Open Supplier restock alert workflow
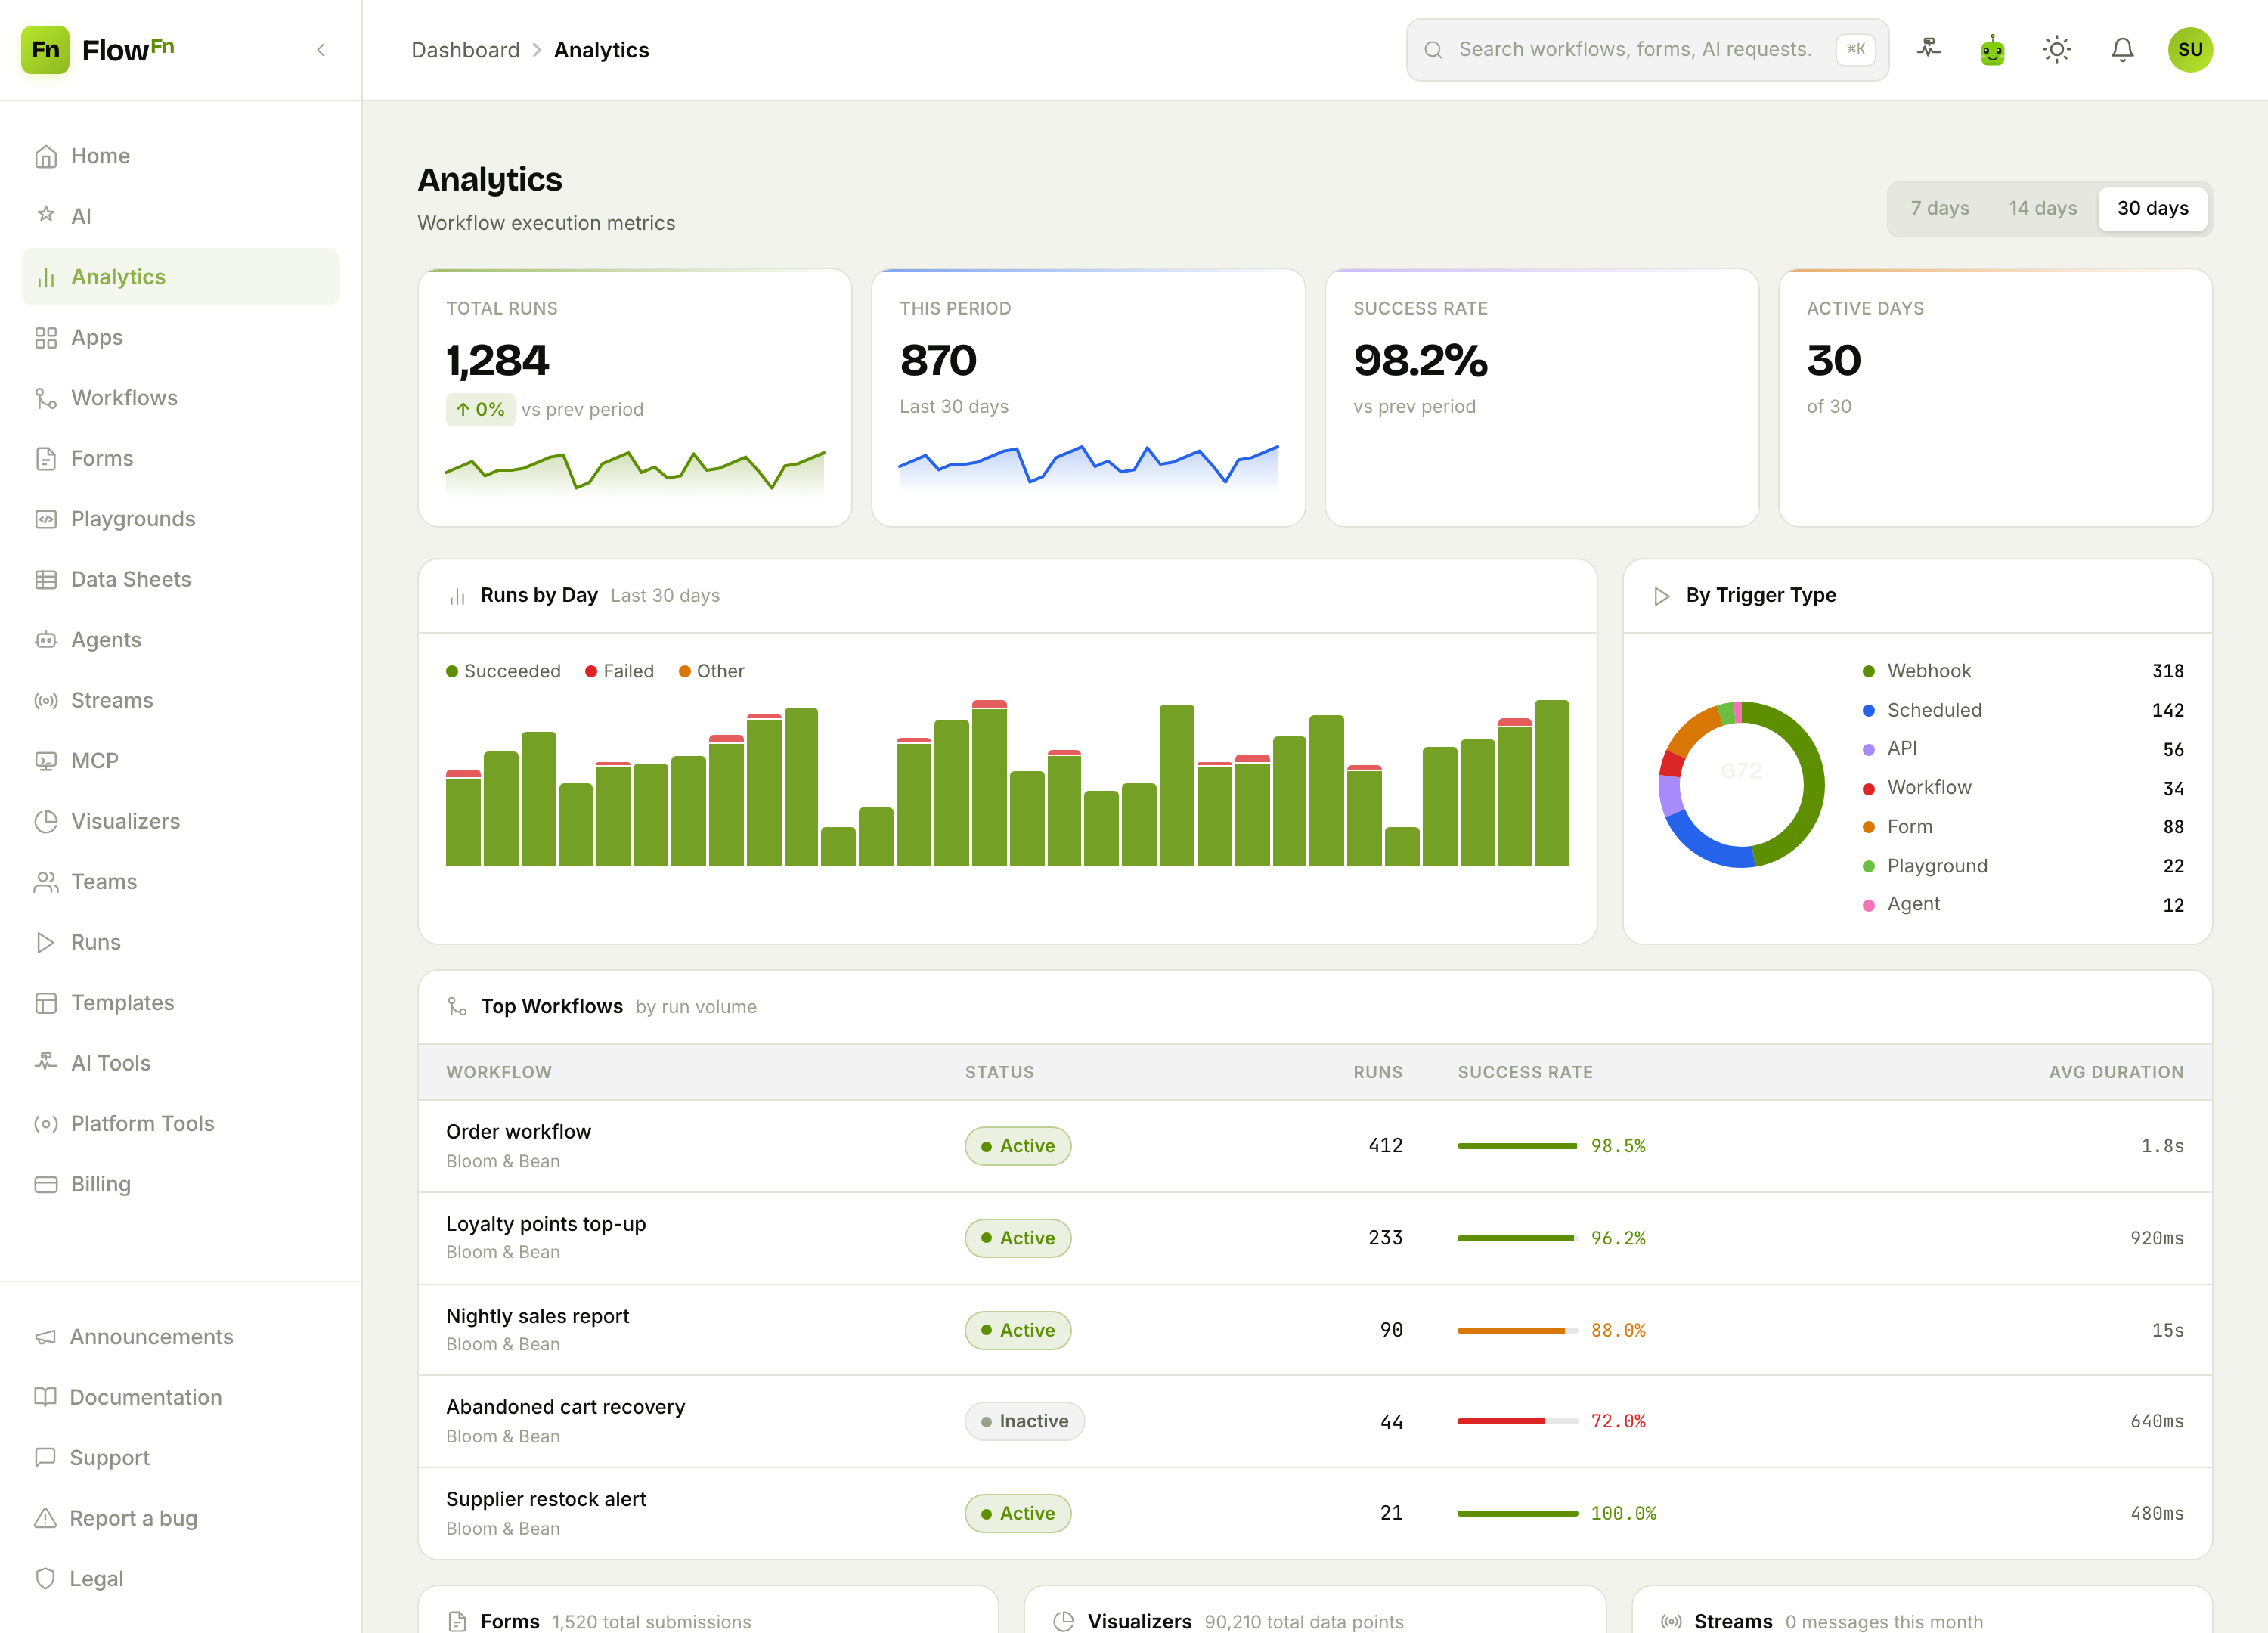The width and height of the screenshot is (2268, 1633). [x=1314, y=1513]
